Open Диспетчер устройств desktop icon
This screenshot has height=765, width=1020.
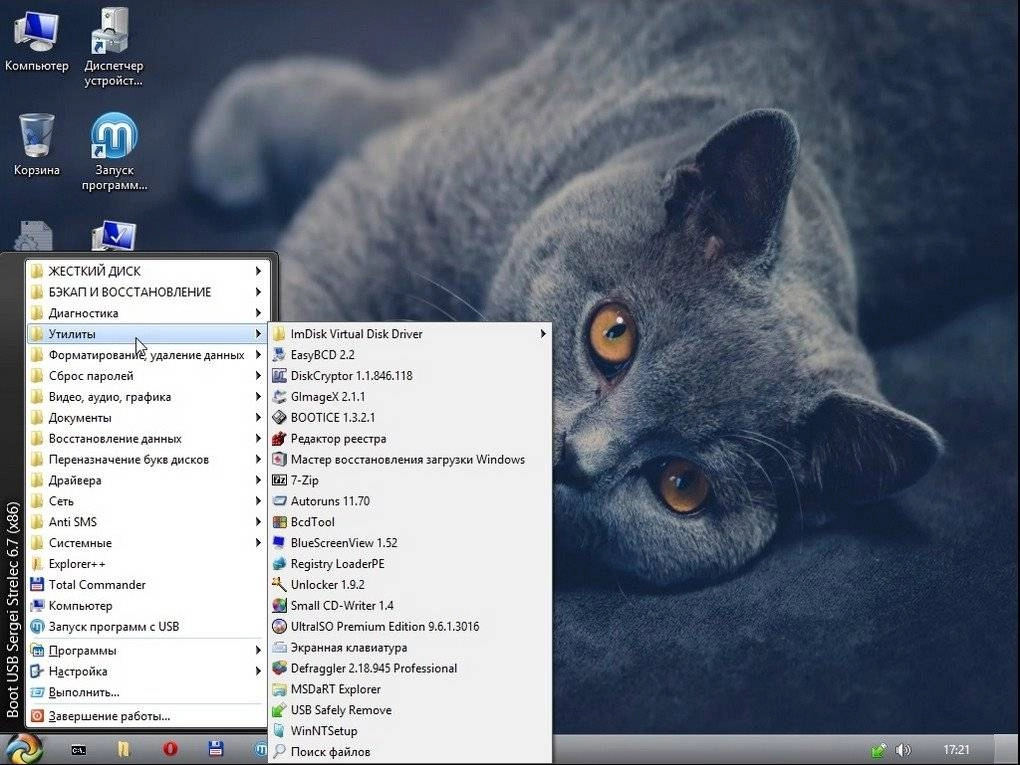[113, 47]
